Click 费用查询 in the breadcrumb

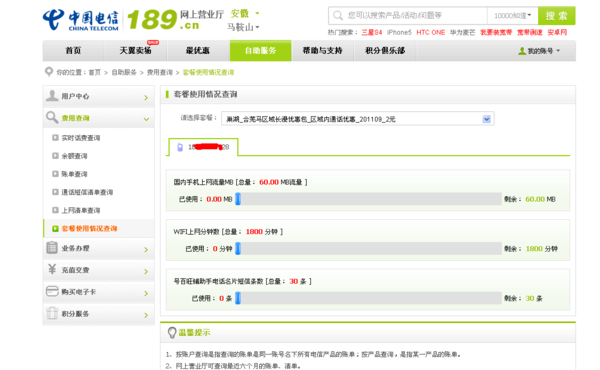(x=160, y=72)
